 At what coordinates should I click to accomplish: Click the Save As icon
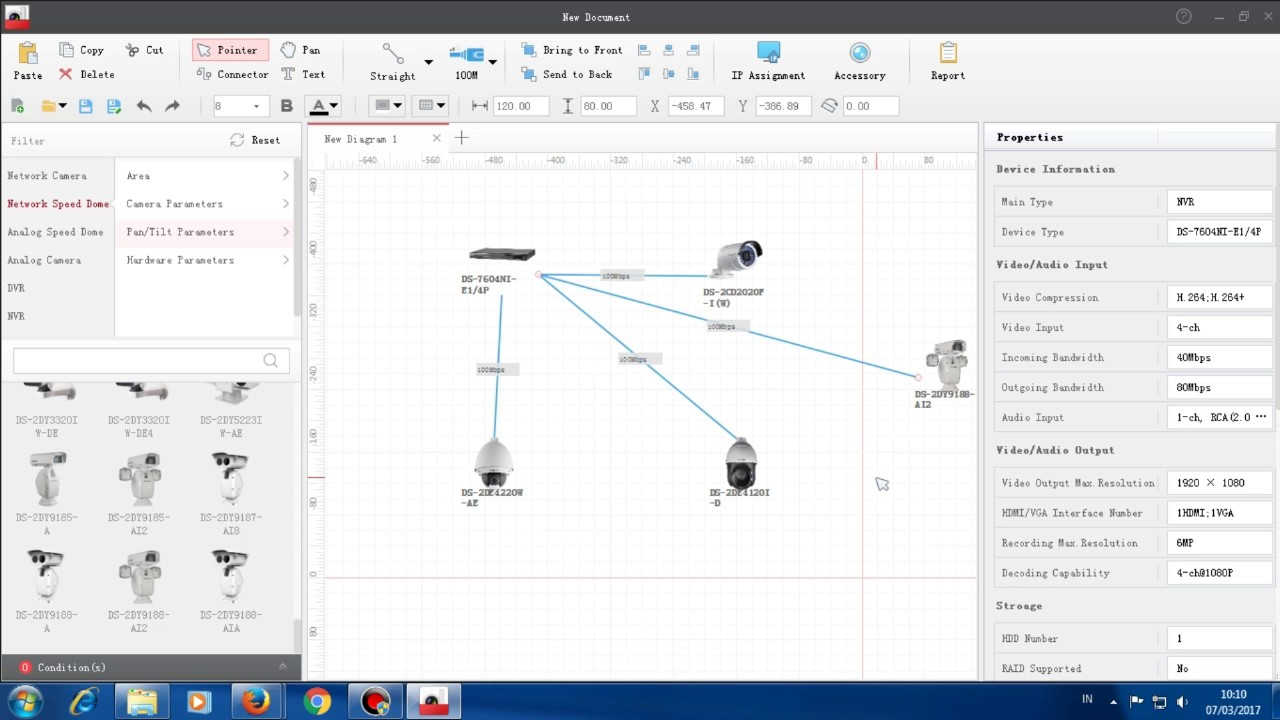point(114,106)
